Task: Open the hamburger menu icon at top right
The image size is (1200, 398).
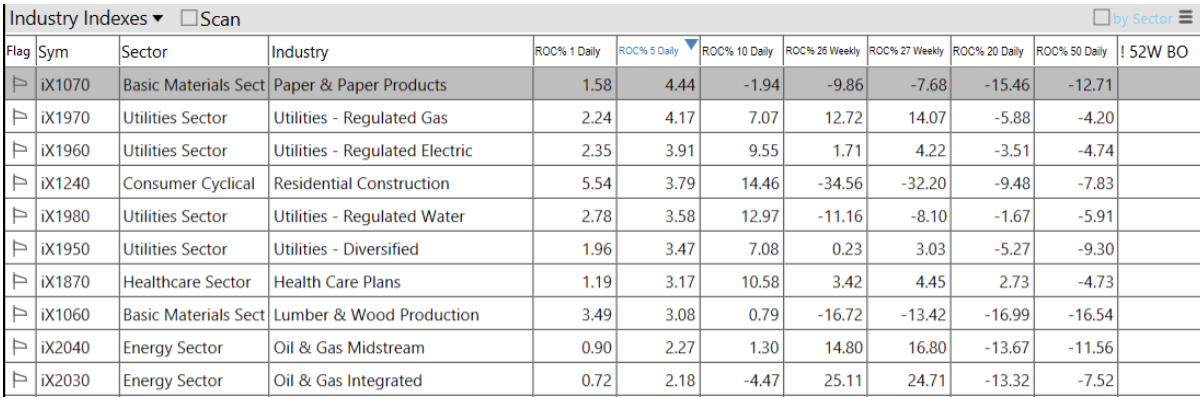Action: point(1187,18)
